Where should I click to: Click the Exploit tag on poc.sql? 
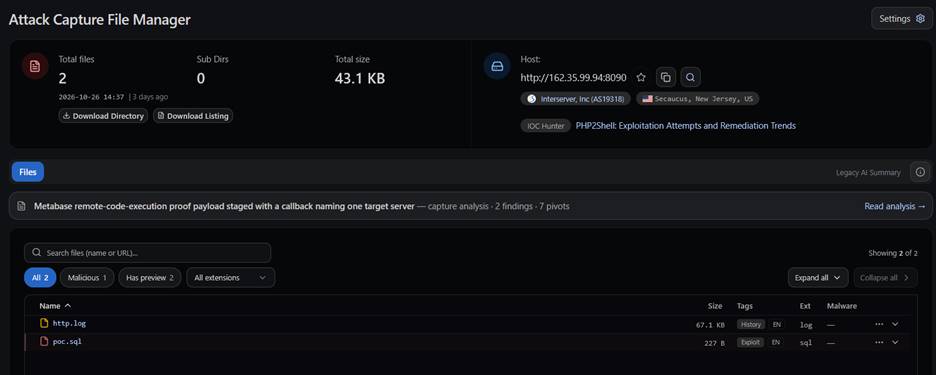(x=750, y=343)
